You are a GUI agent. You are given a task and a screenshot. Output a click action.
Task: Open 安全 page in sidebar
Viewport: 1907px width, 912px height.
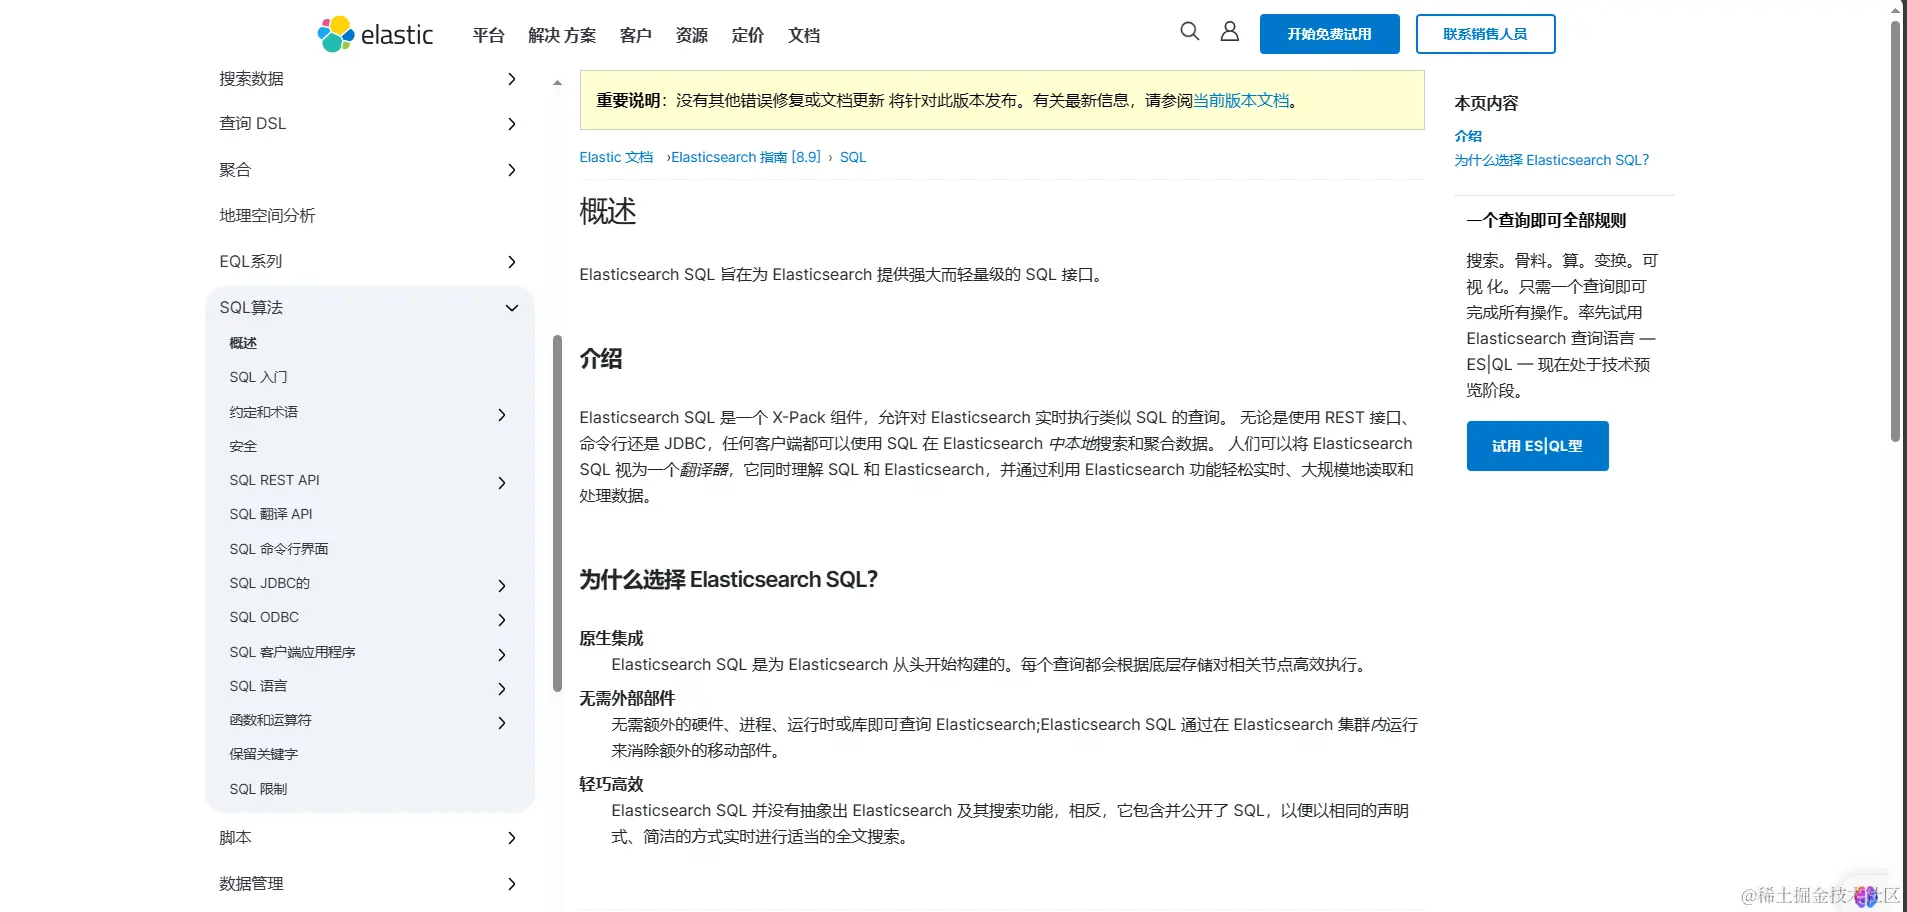[243, 446]
